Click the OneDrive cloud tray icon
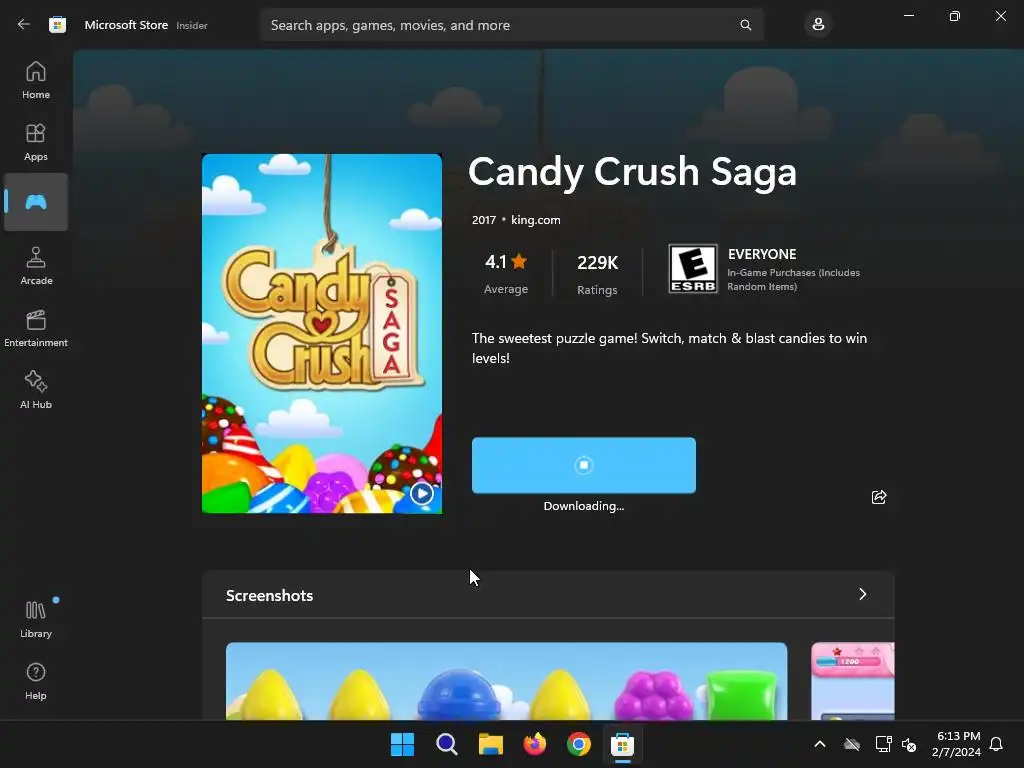The image size is (1024, 768). click(x=852, y=744)
